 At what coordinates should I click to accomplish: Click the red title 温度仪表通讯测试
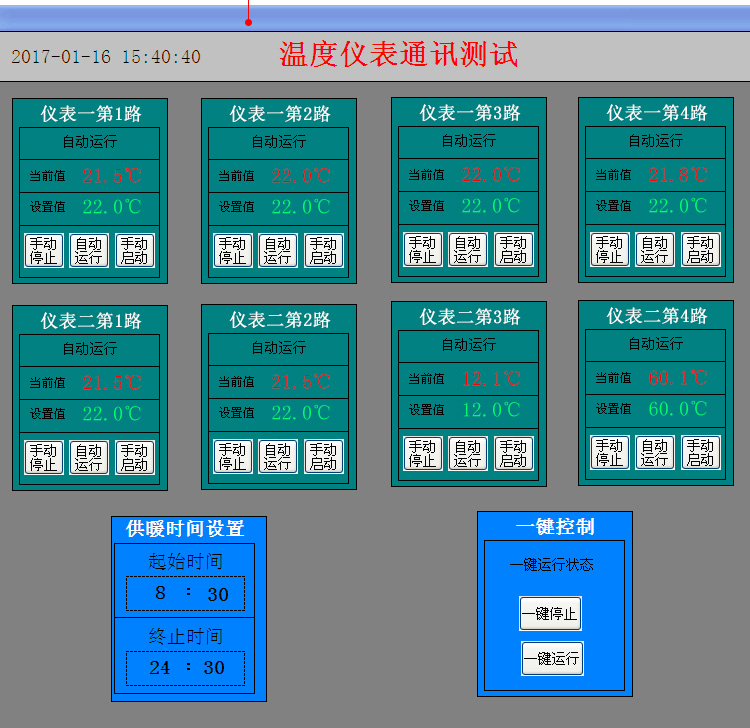[398, 54]
